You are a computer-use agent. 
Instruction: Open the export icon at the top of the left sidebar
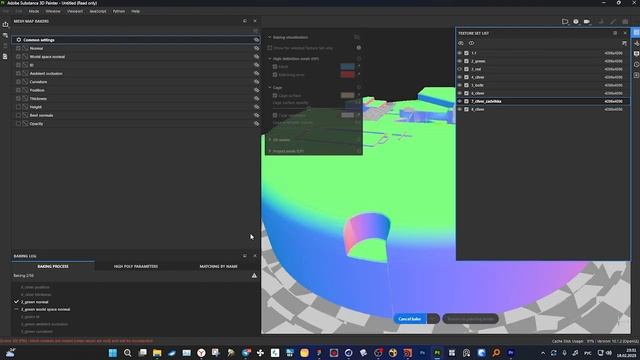pyautogui.click(x=5, y=24)
